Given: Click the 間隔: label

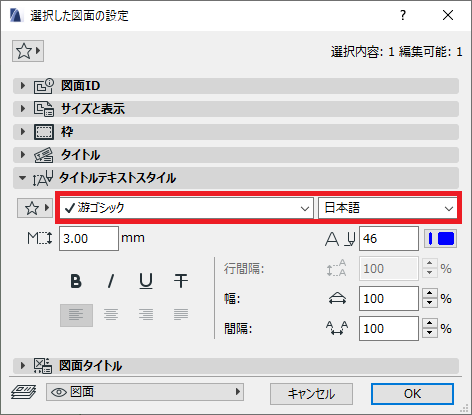Looking at the screenshot, I should click(238, 329).
